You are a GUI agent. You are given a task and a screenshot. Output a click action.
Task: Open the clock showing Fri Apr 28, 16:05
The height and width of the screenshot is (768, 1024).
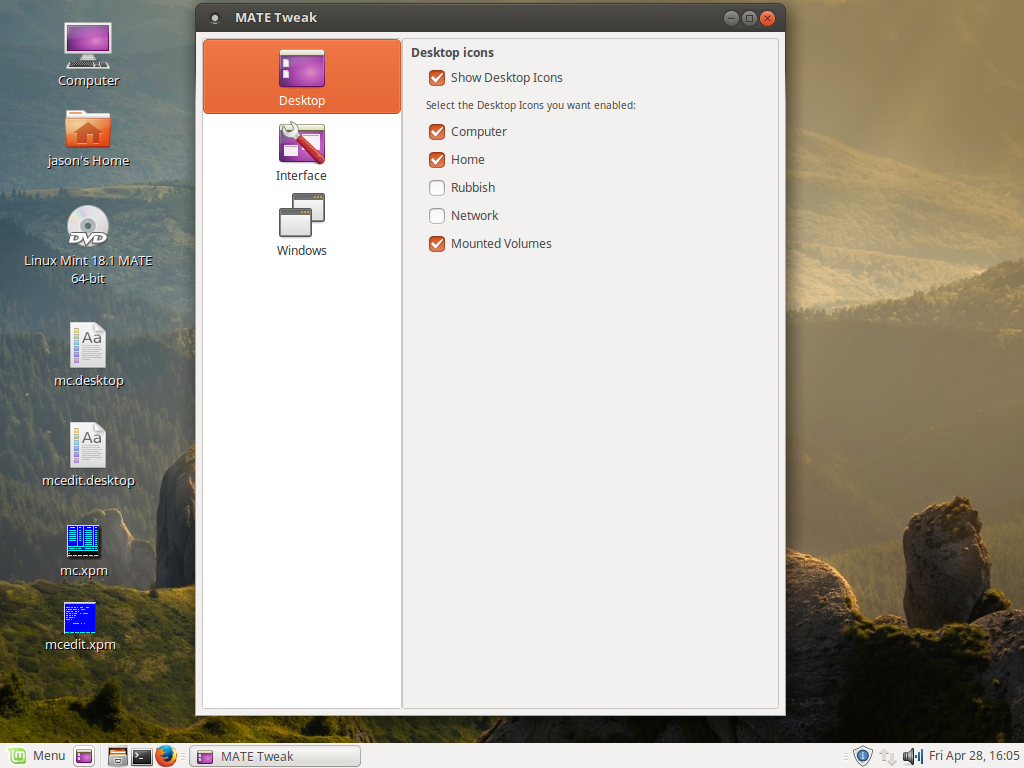point(974,756)
